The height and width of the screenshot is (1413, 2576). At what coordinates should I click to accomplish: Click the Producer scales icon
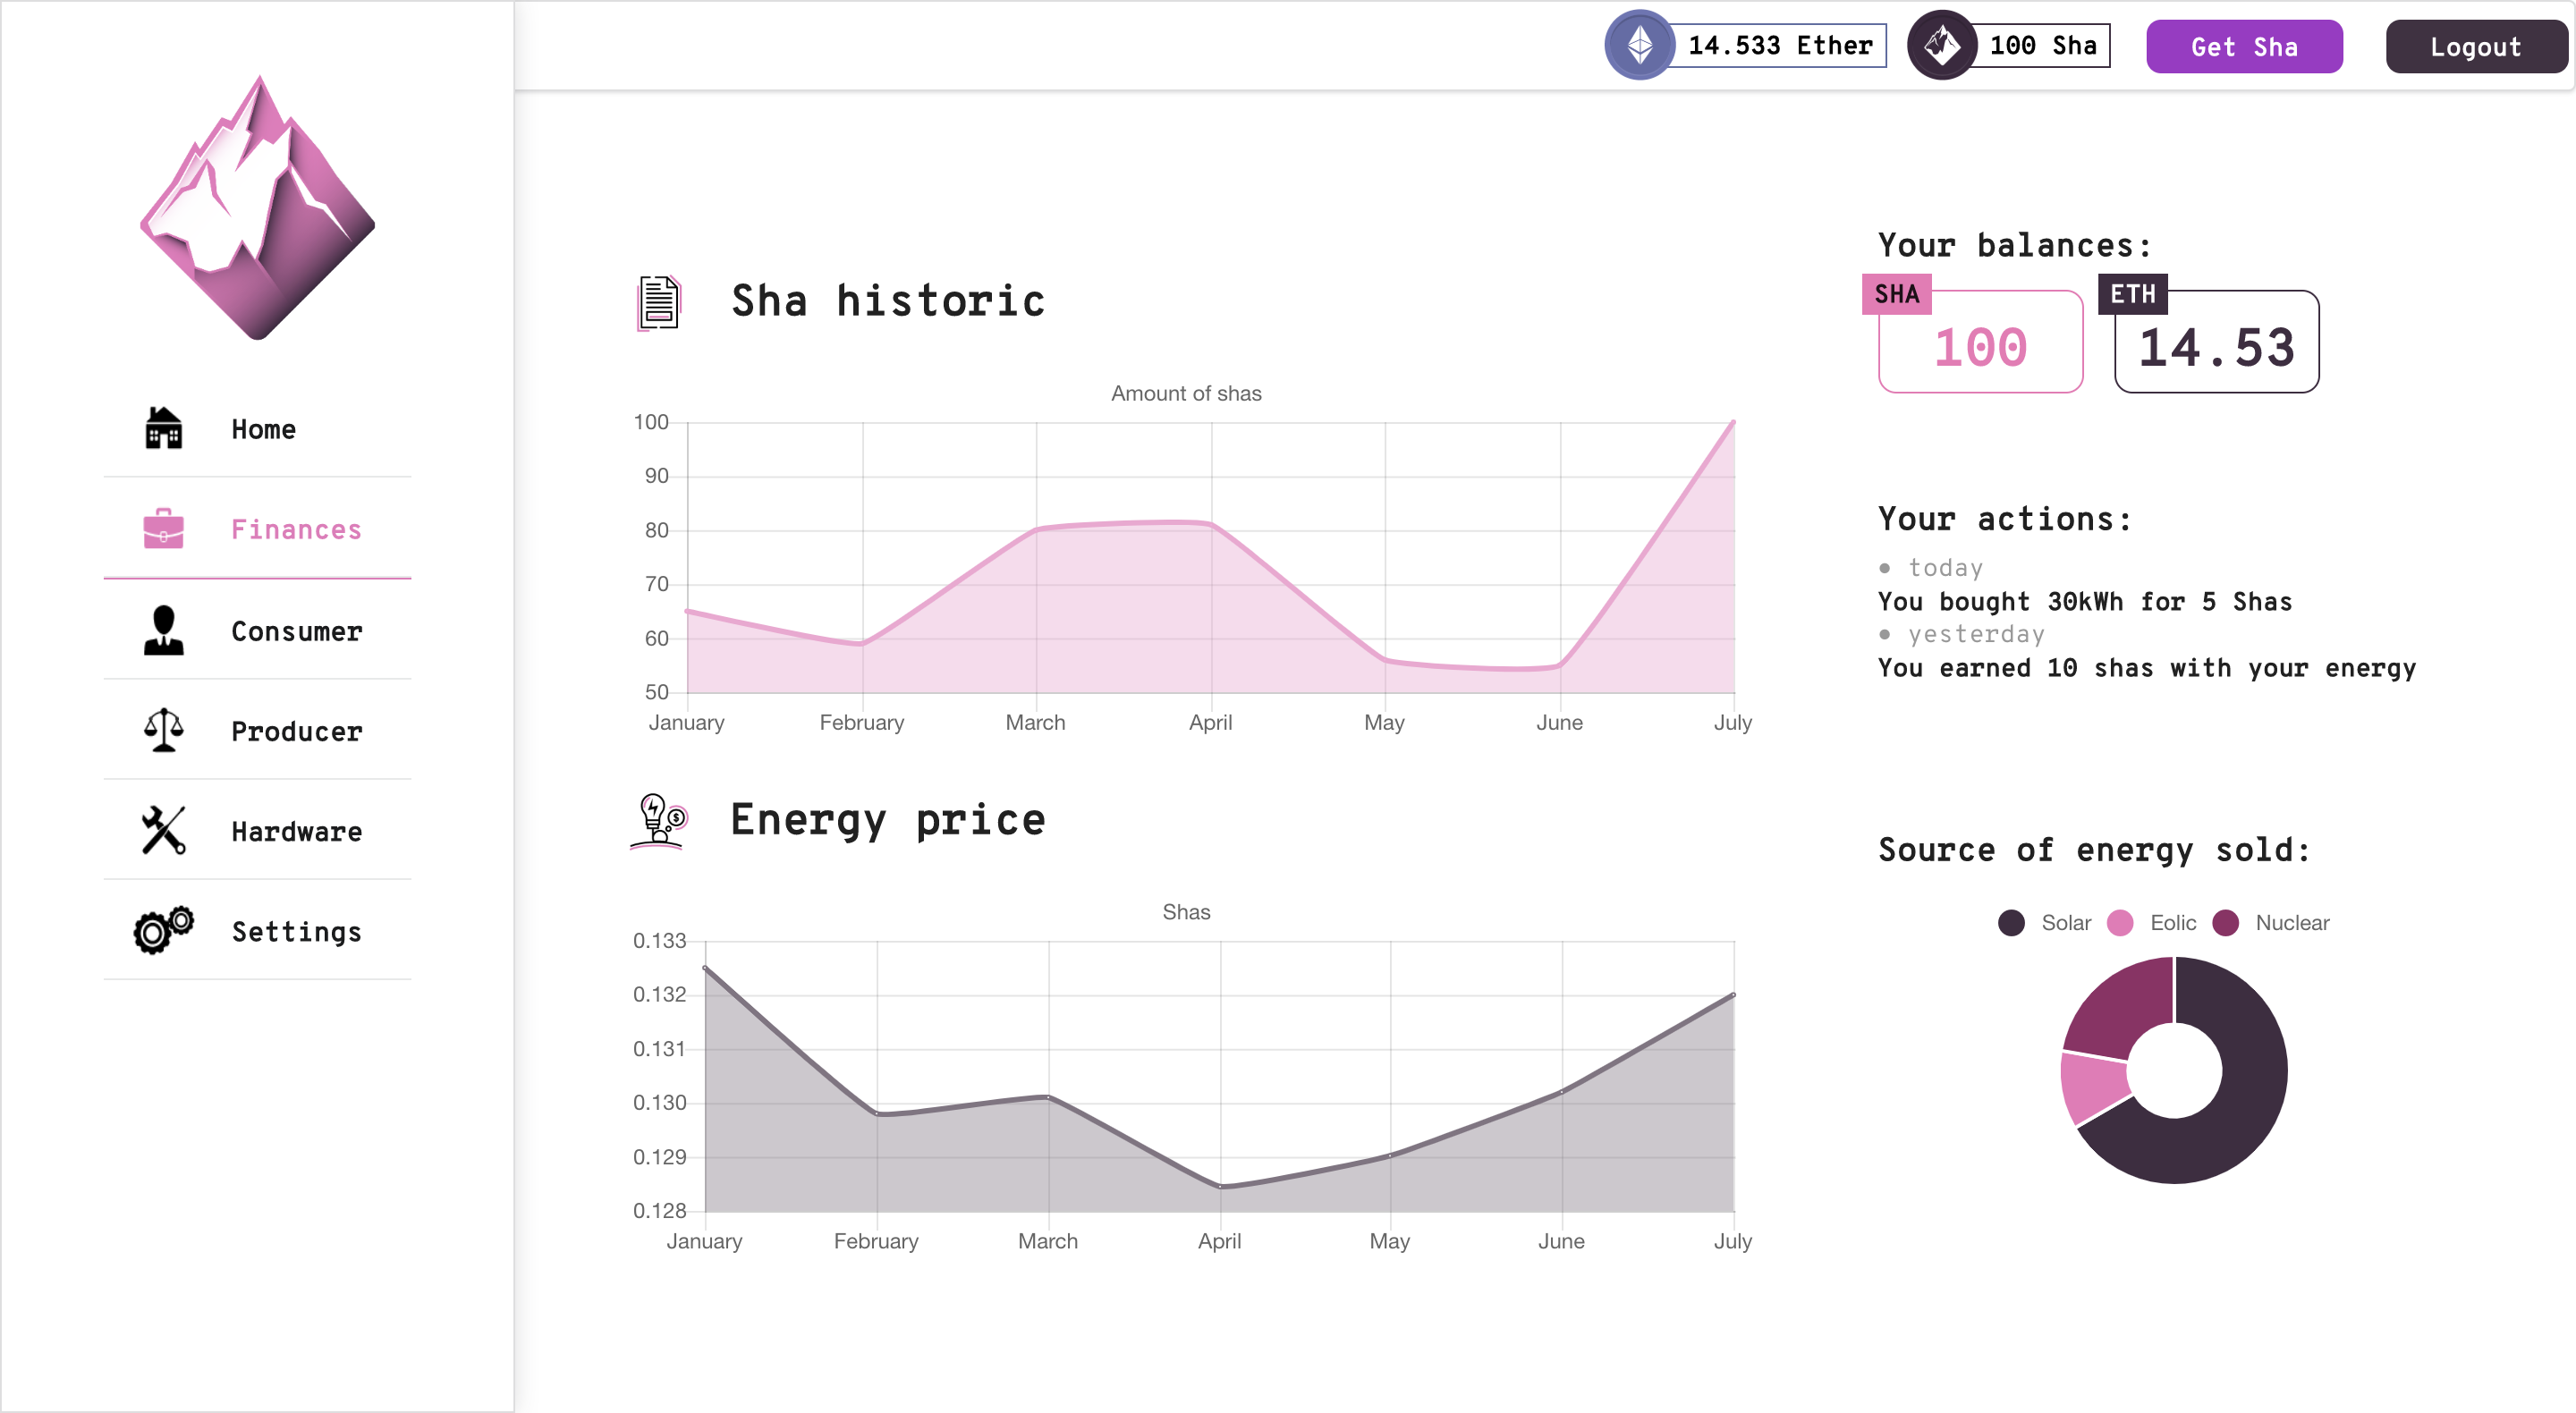pyautogui.click(x=163, y=730)
